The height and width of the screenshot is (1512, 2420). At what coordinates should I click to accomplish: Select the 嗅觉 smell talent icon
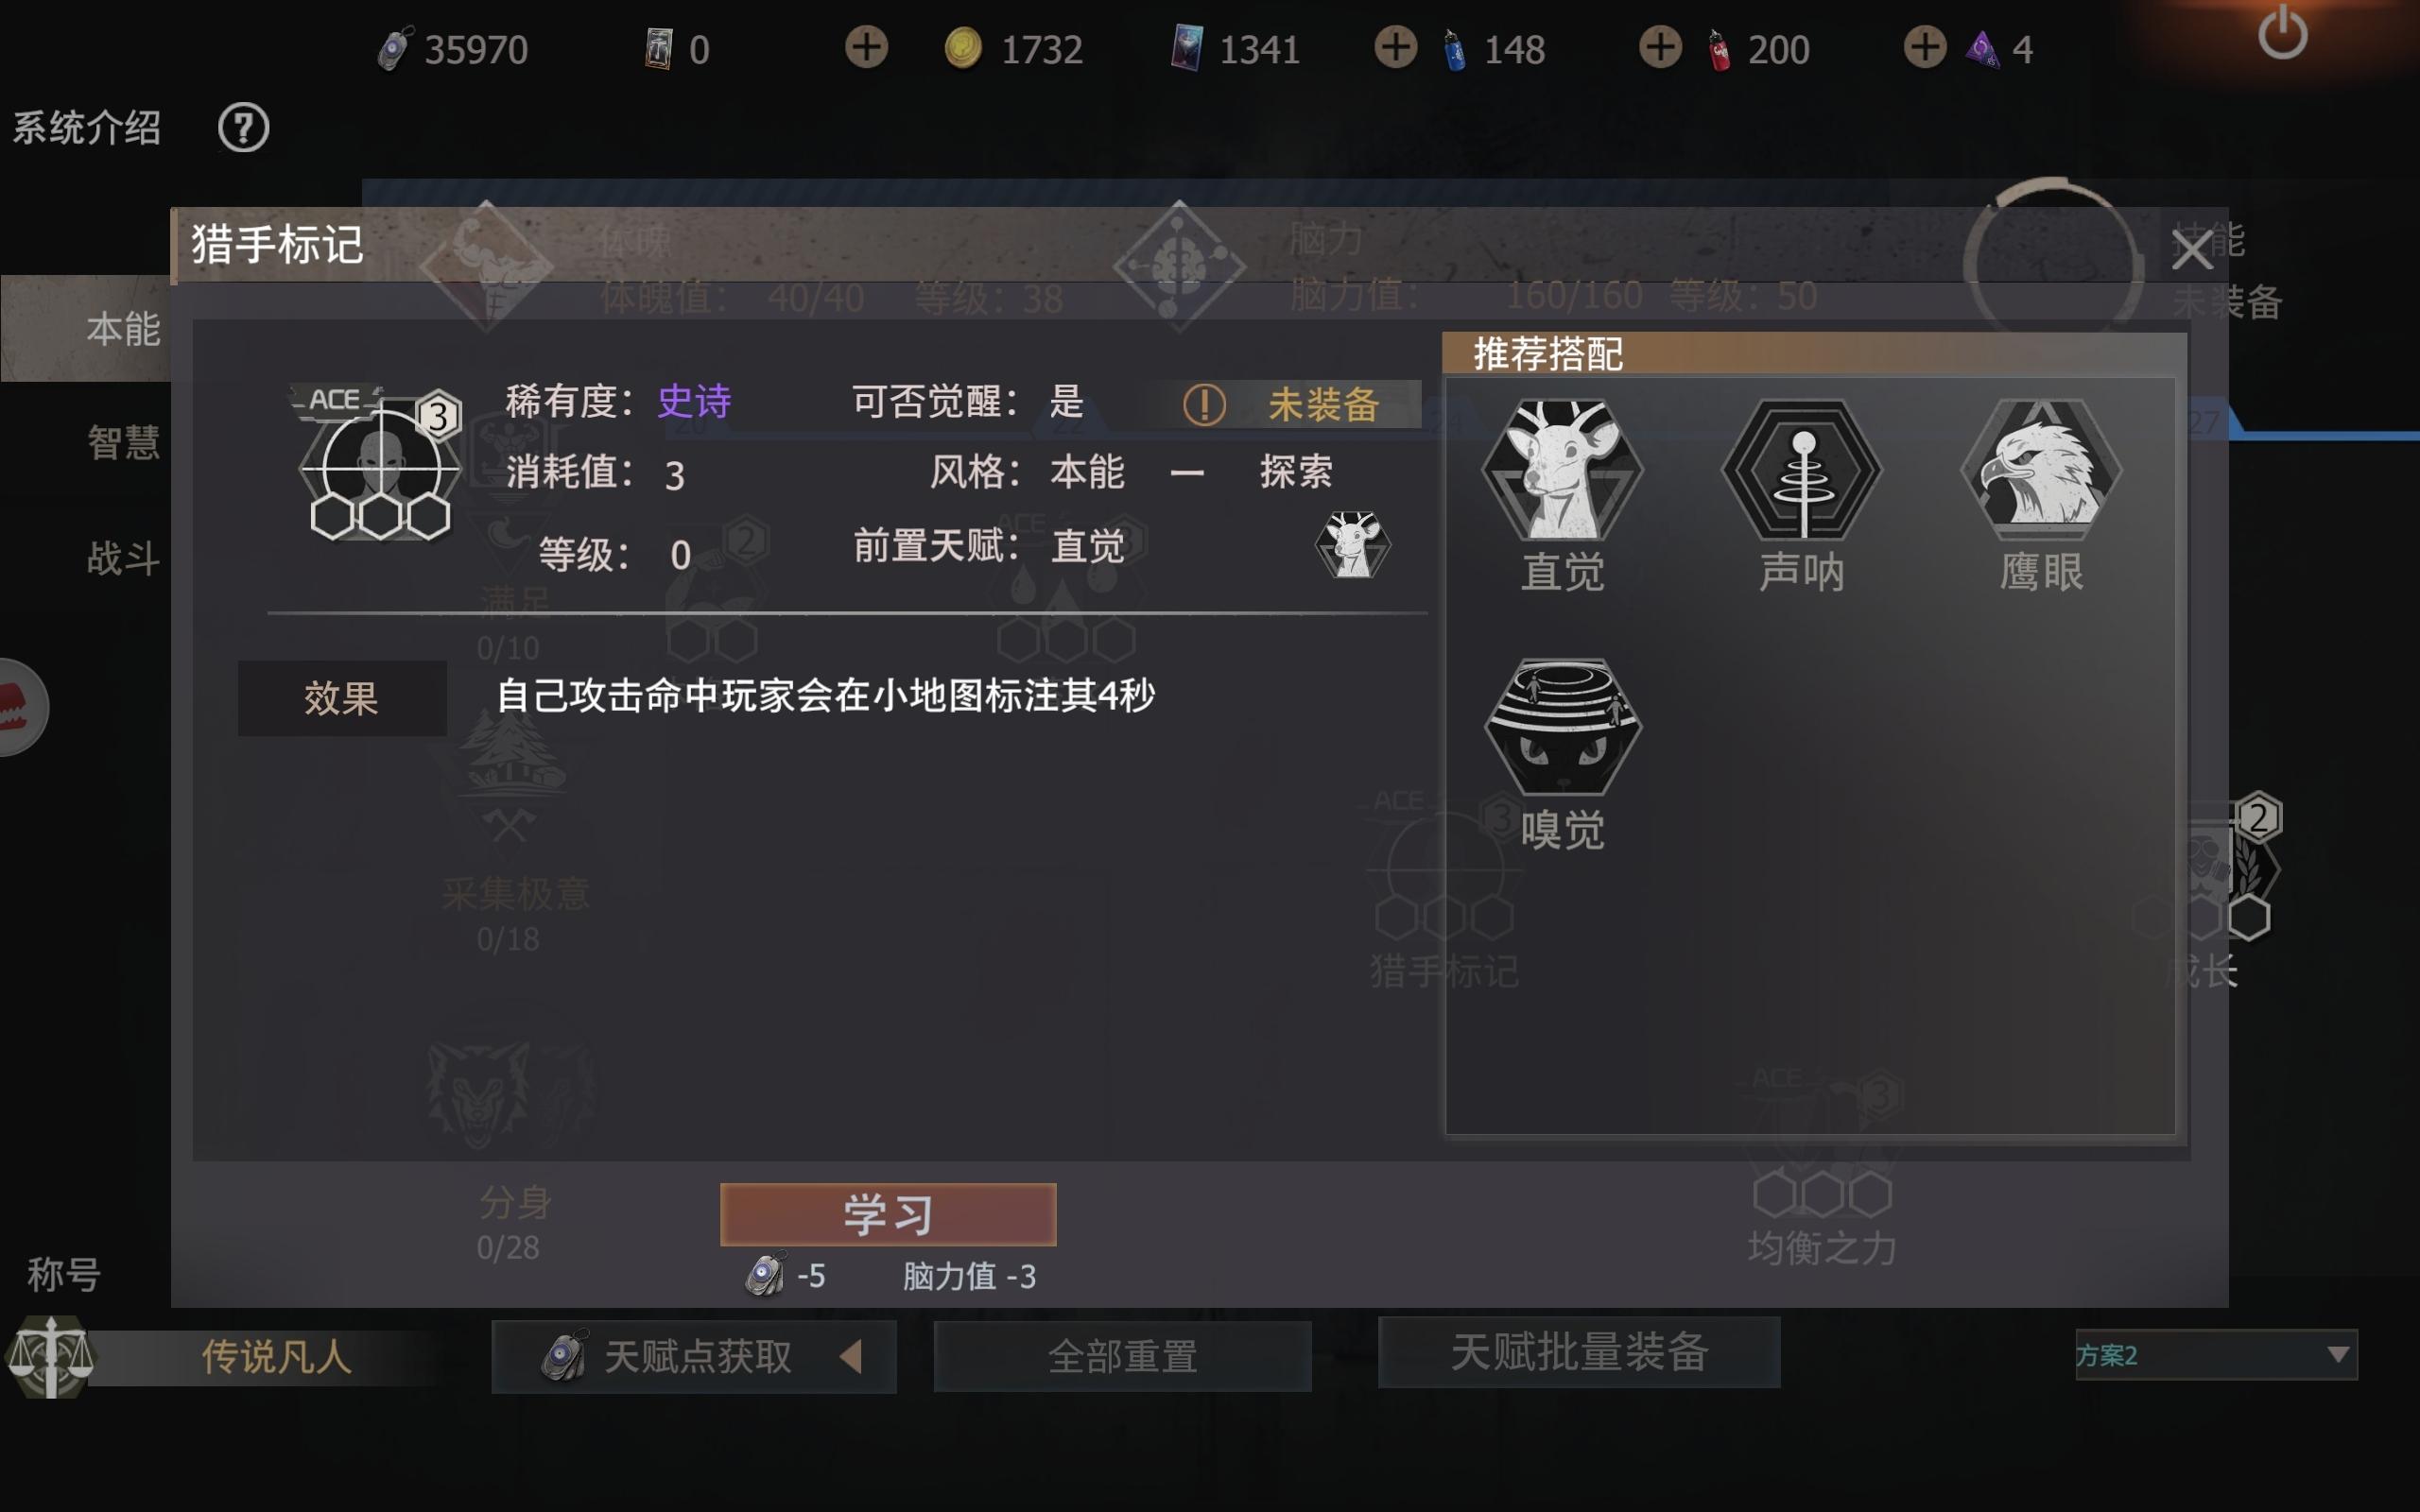pos(1562,727)
